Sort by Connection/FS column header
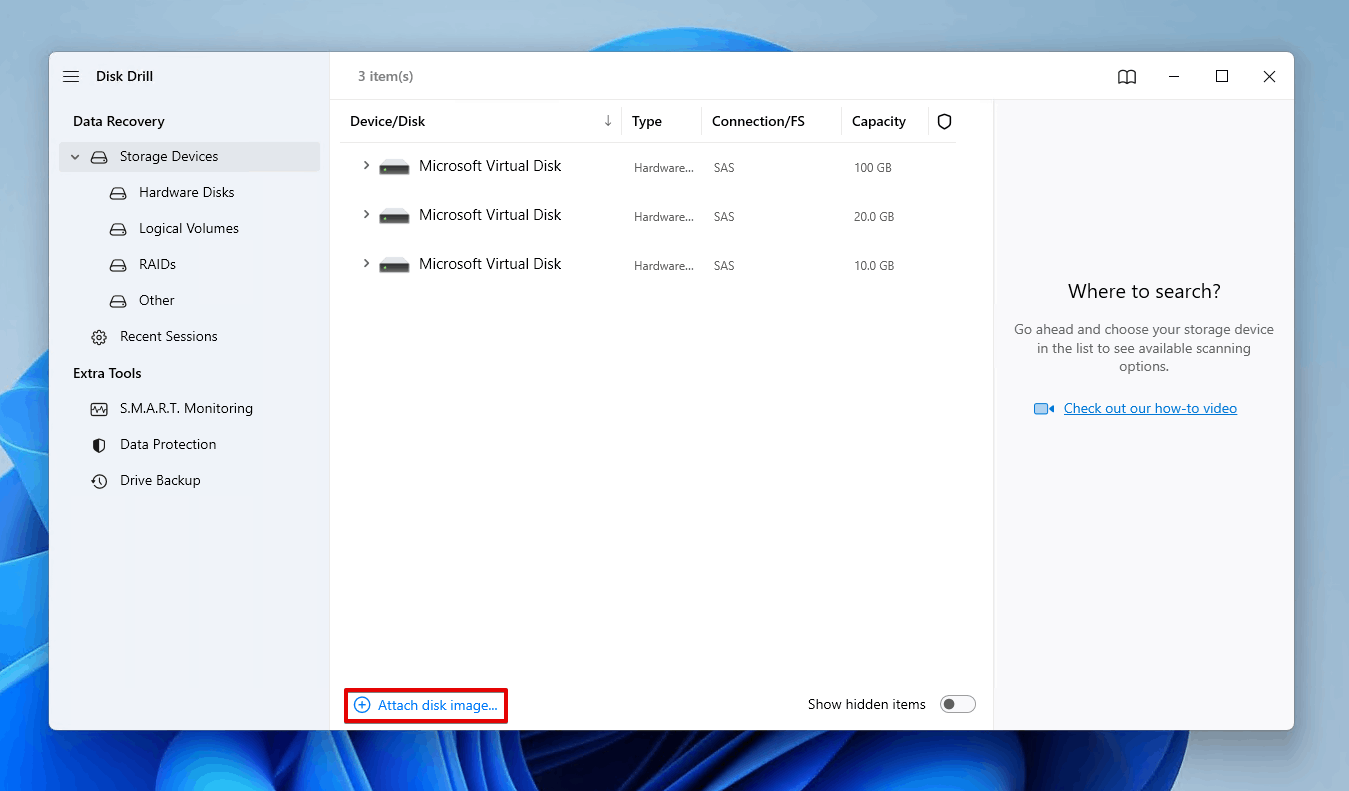The height and width of the screenshot is (791, 1349). [x=758, y=121]
